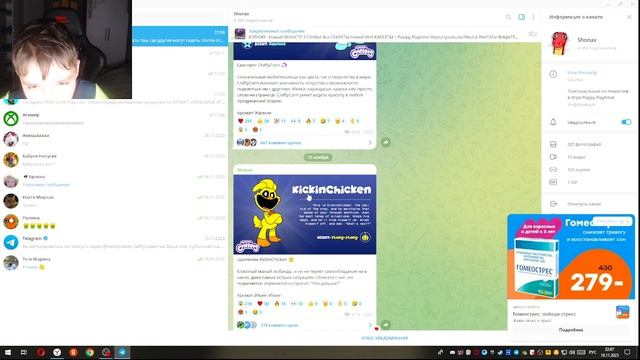Viewport: 640px width, 360px height.
Task: Open search in the Shonax channel
Action: (x=508, y=17)
